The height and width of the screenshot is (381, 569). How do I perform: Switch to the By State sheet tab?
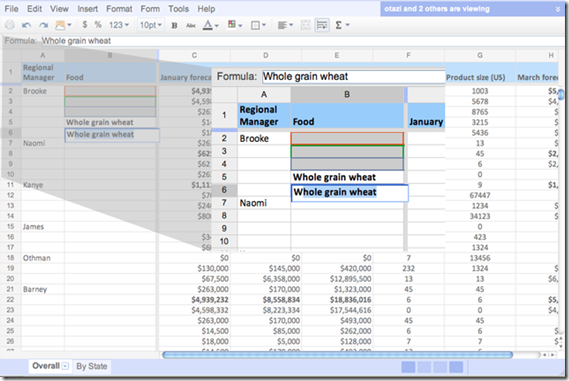click(x=92, y=366)
